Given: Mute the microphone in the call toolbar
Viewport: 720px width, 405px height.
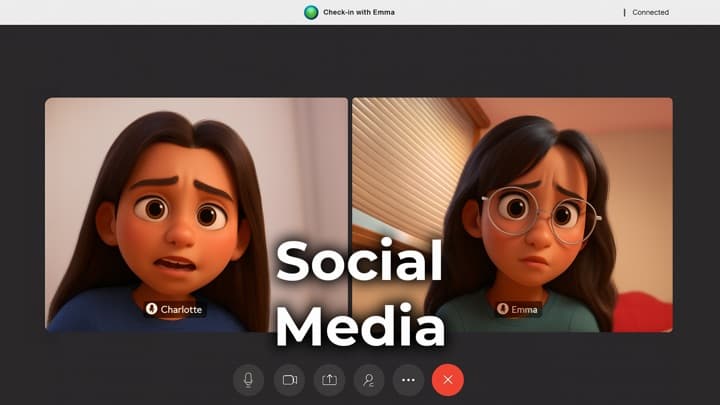Looking at the screenshot, I should (x=248, y=380).
